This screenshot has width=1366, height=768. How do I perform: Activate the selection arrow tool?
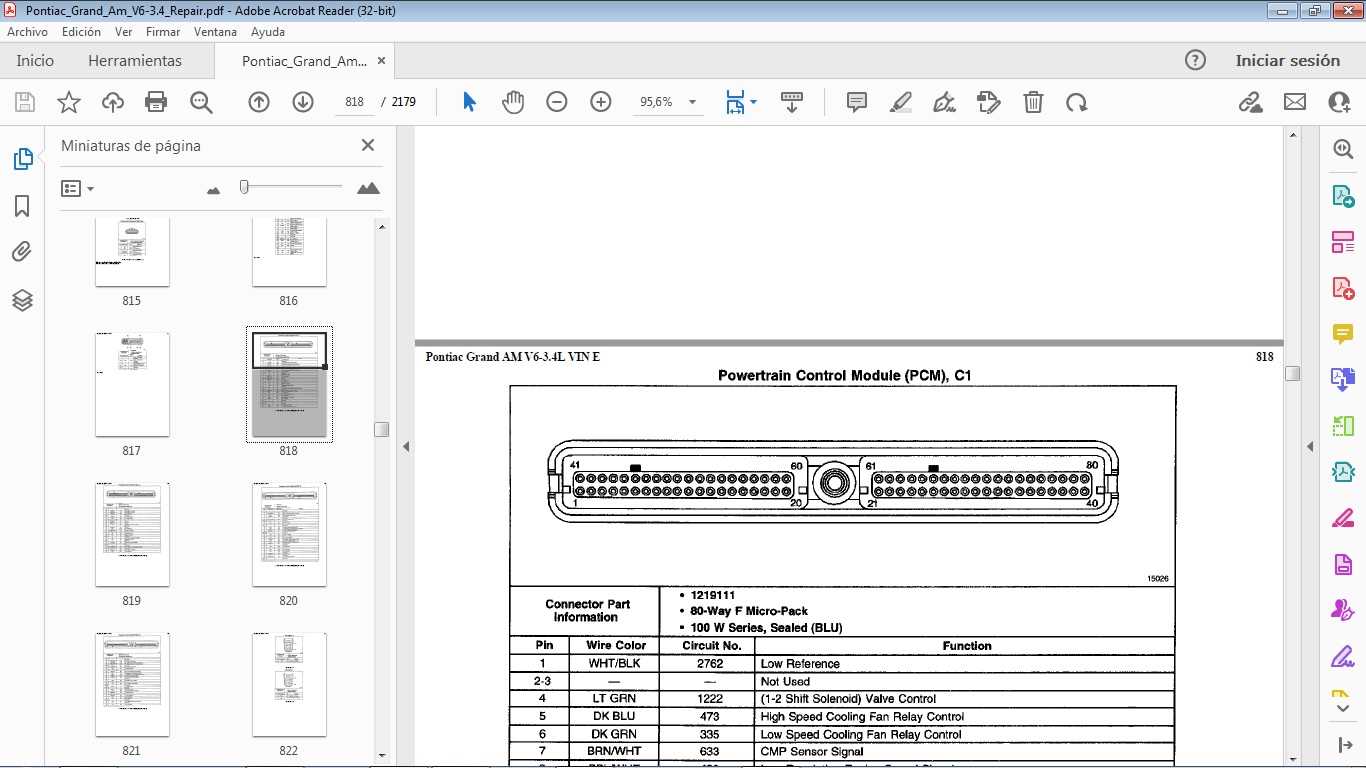(x=469, y=102)
